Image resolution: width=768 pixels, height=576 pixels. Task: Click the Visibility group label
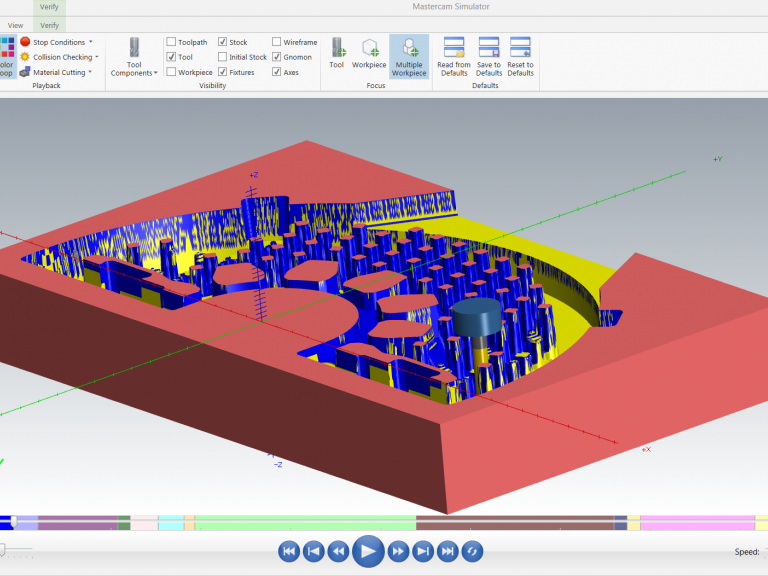pyautogui.click(x=213, y=85)
